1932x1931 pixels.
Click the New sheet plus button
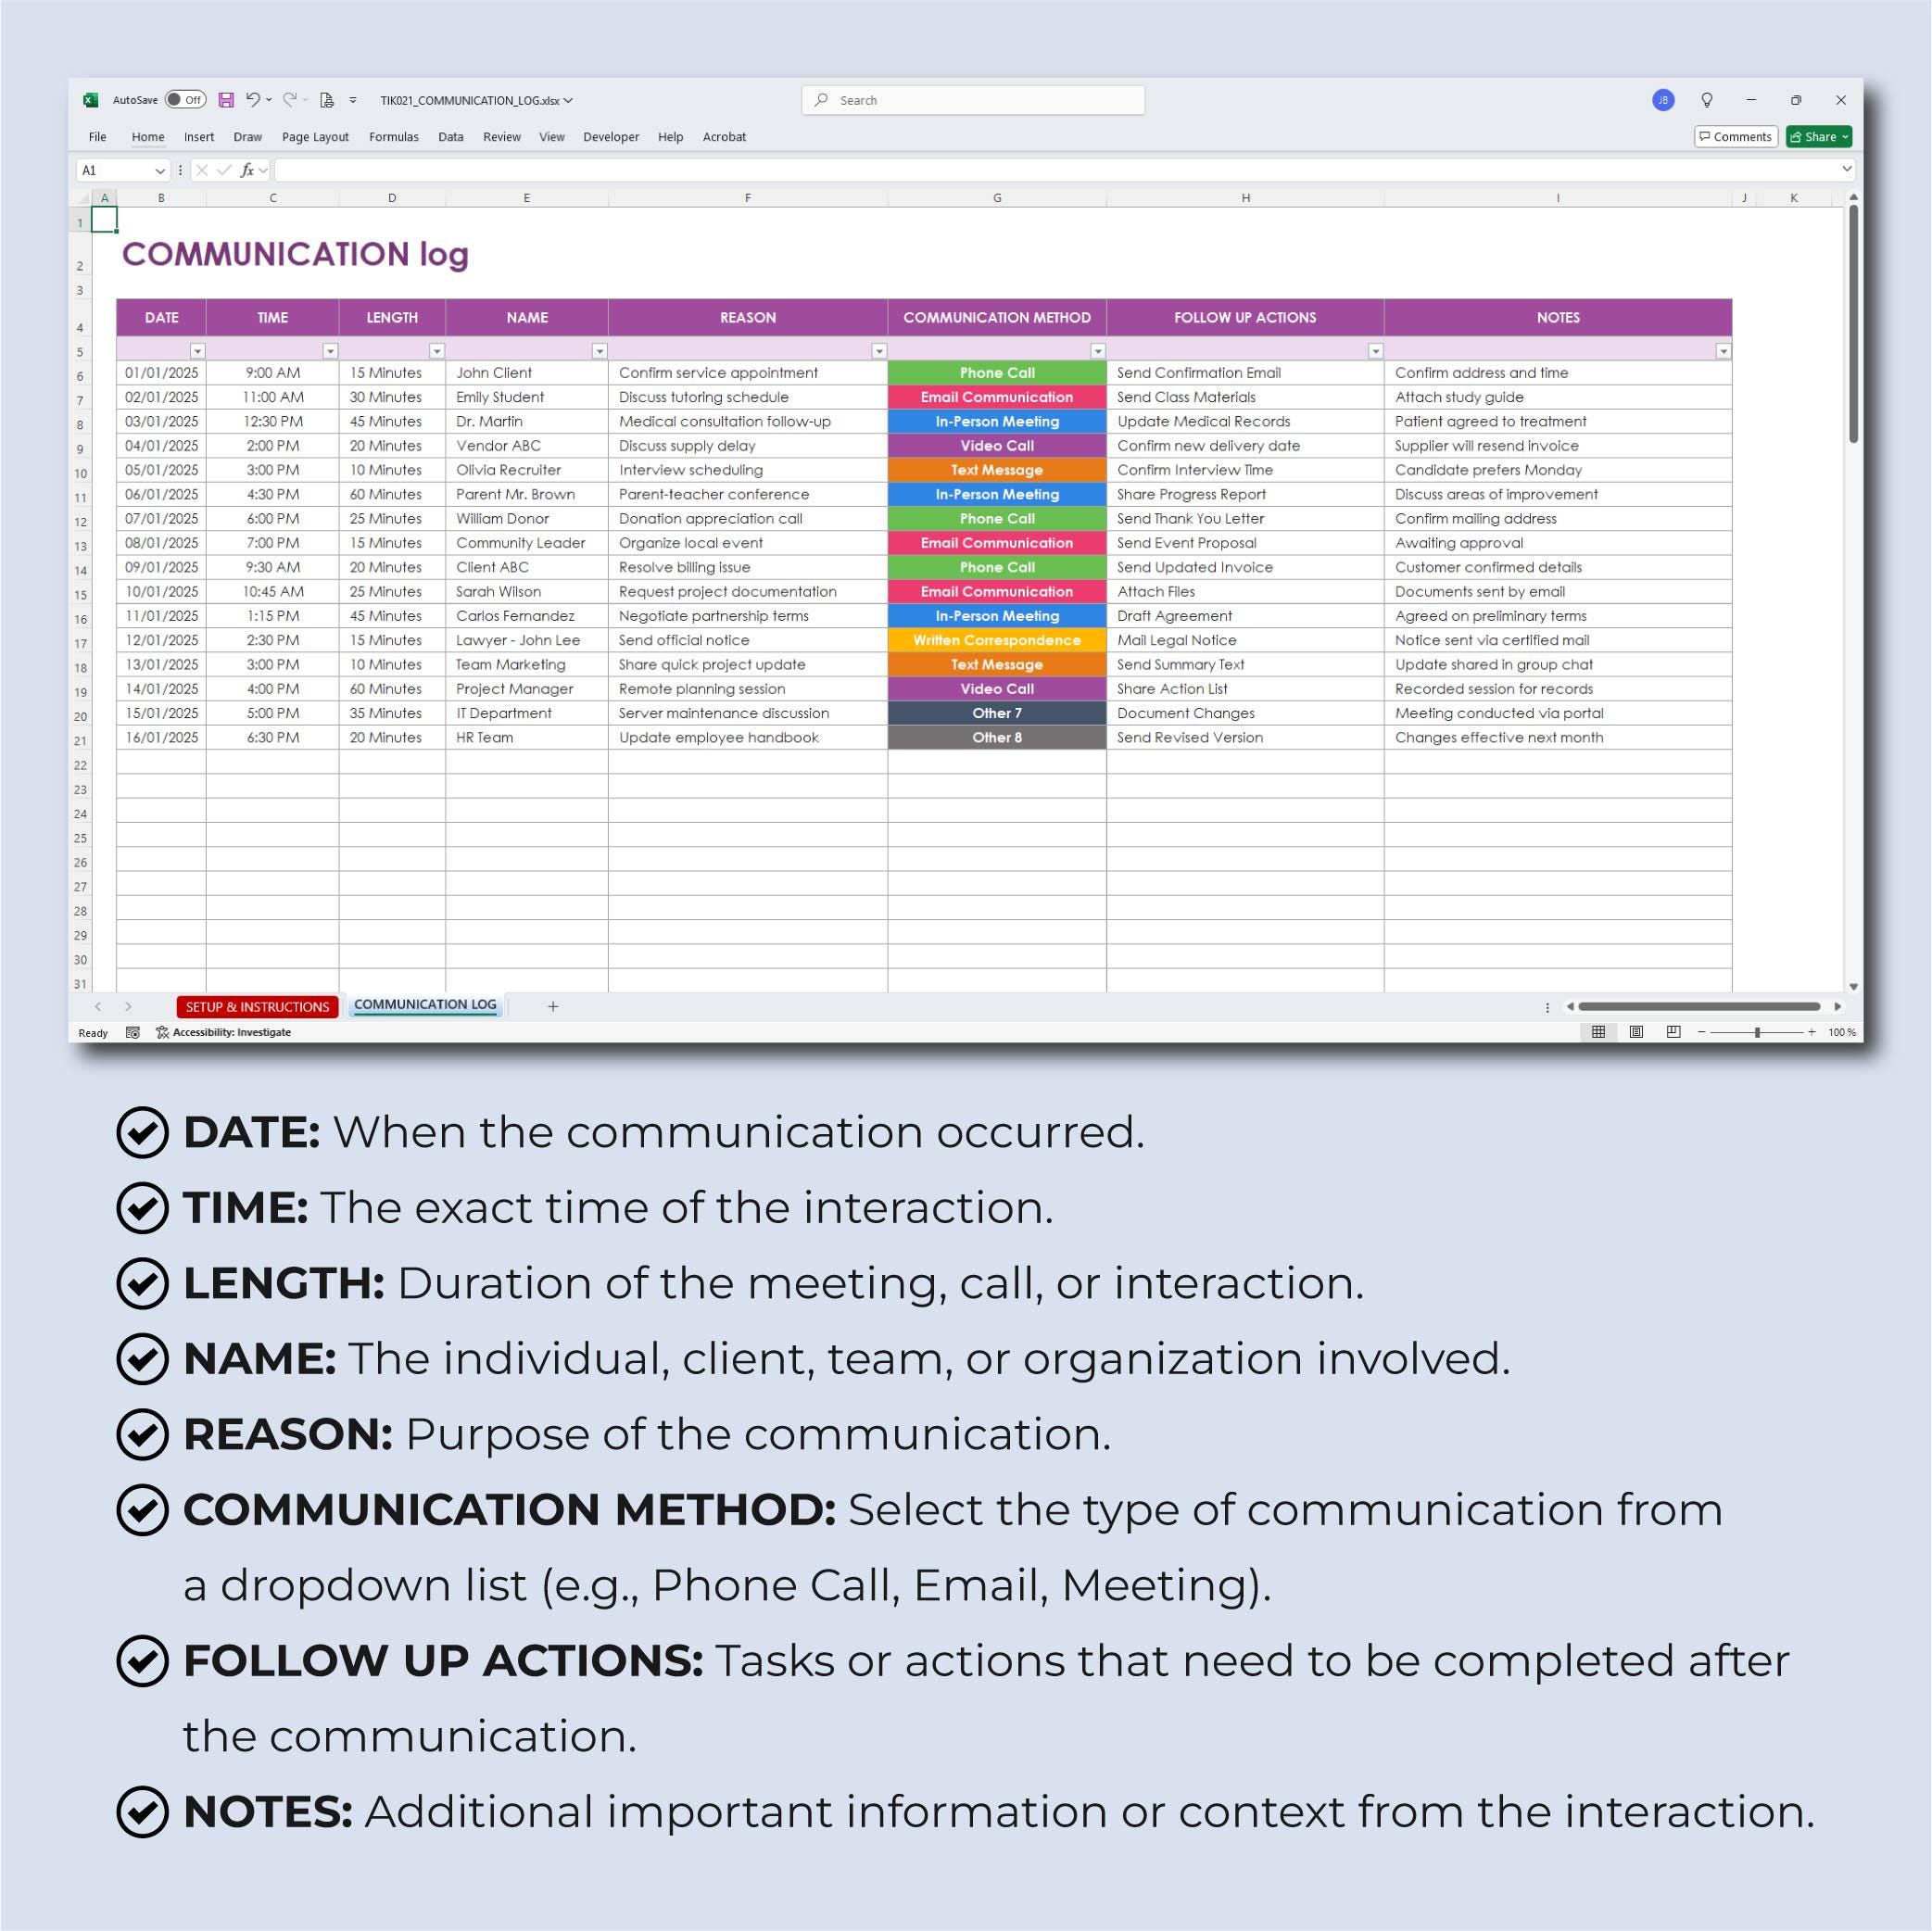pyautogui.click(x=553, y=1007)
